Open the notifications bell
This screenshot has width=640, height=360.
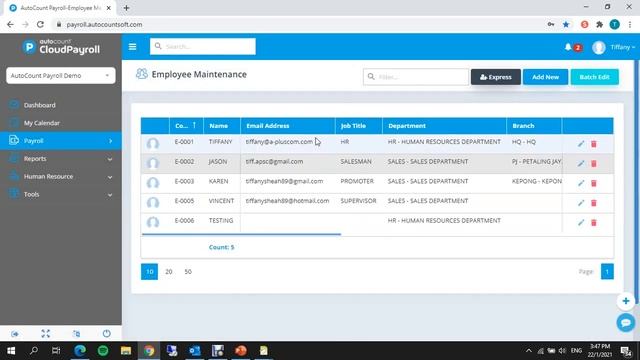[x=568, y=47]
